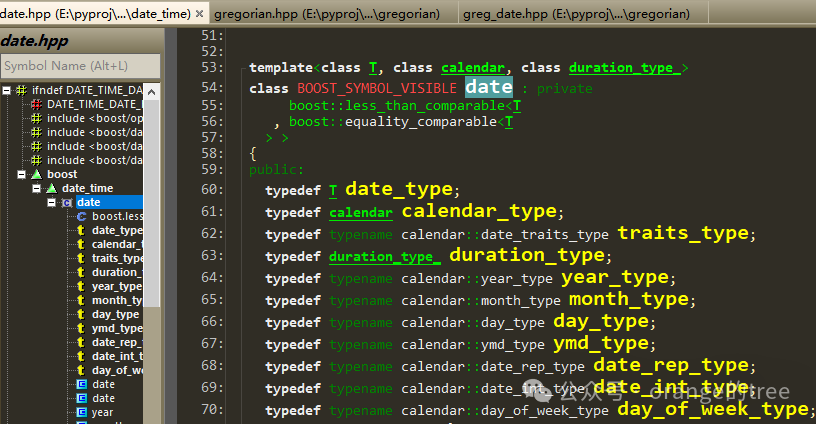This screenshot has height=424, width=816.
Task: Follow underlined T parameter on line 53
Action: click(x=373, y=68)
